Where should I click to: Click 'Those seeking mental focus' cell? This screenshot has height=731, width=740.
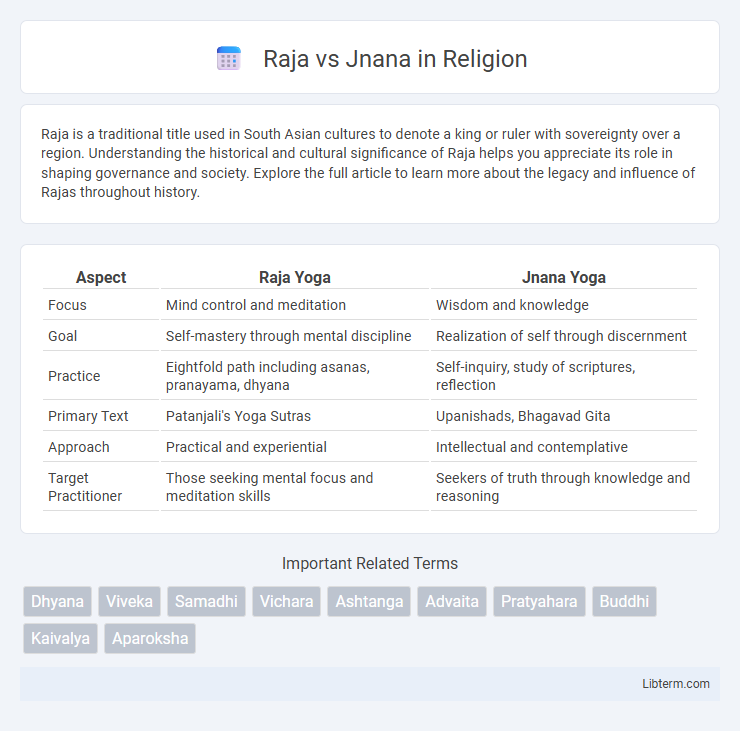click(x=295, y=487)
